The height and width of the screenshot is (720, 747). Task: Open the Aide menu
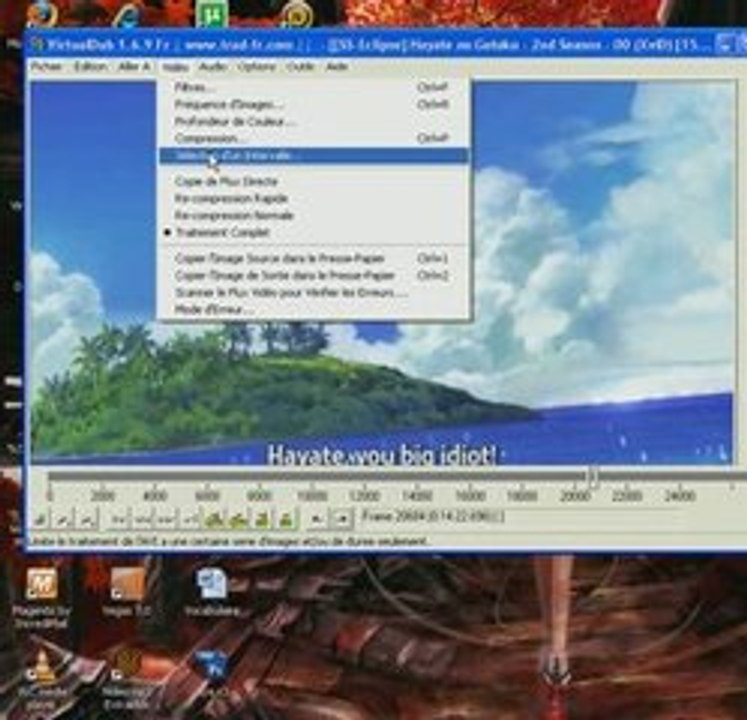coord(337,67)
